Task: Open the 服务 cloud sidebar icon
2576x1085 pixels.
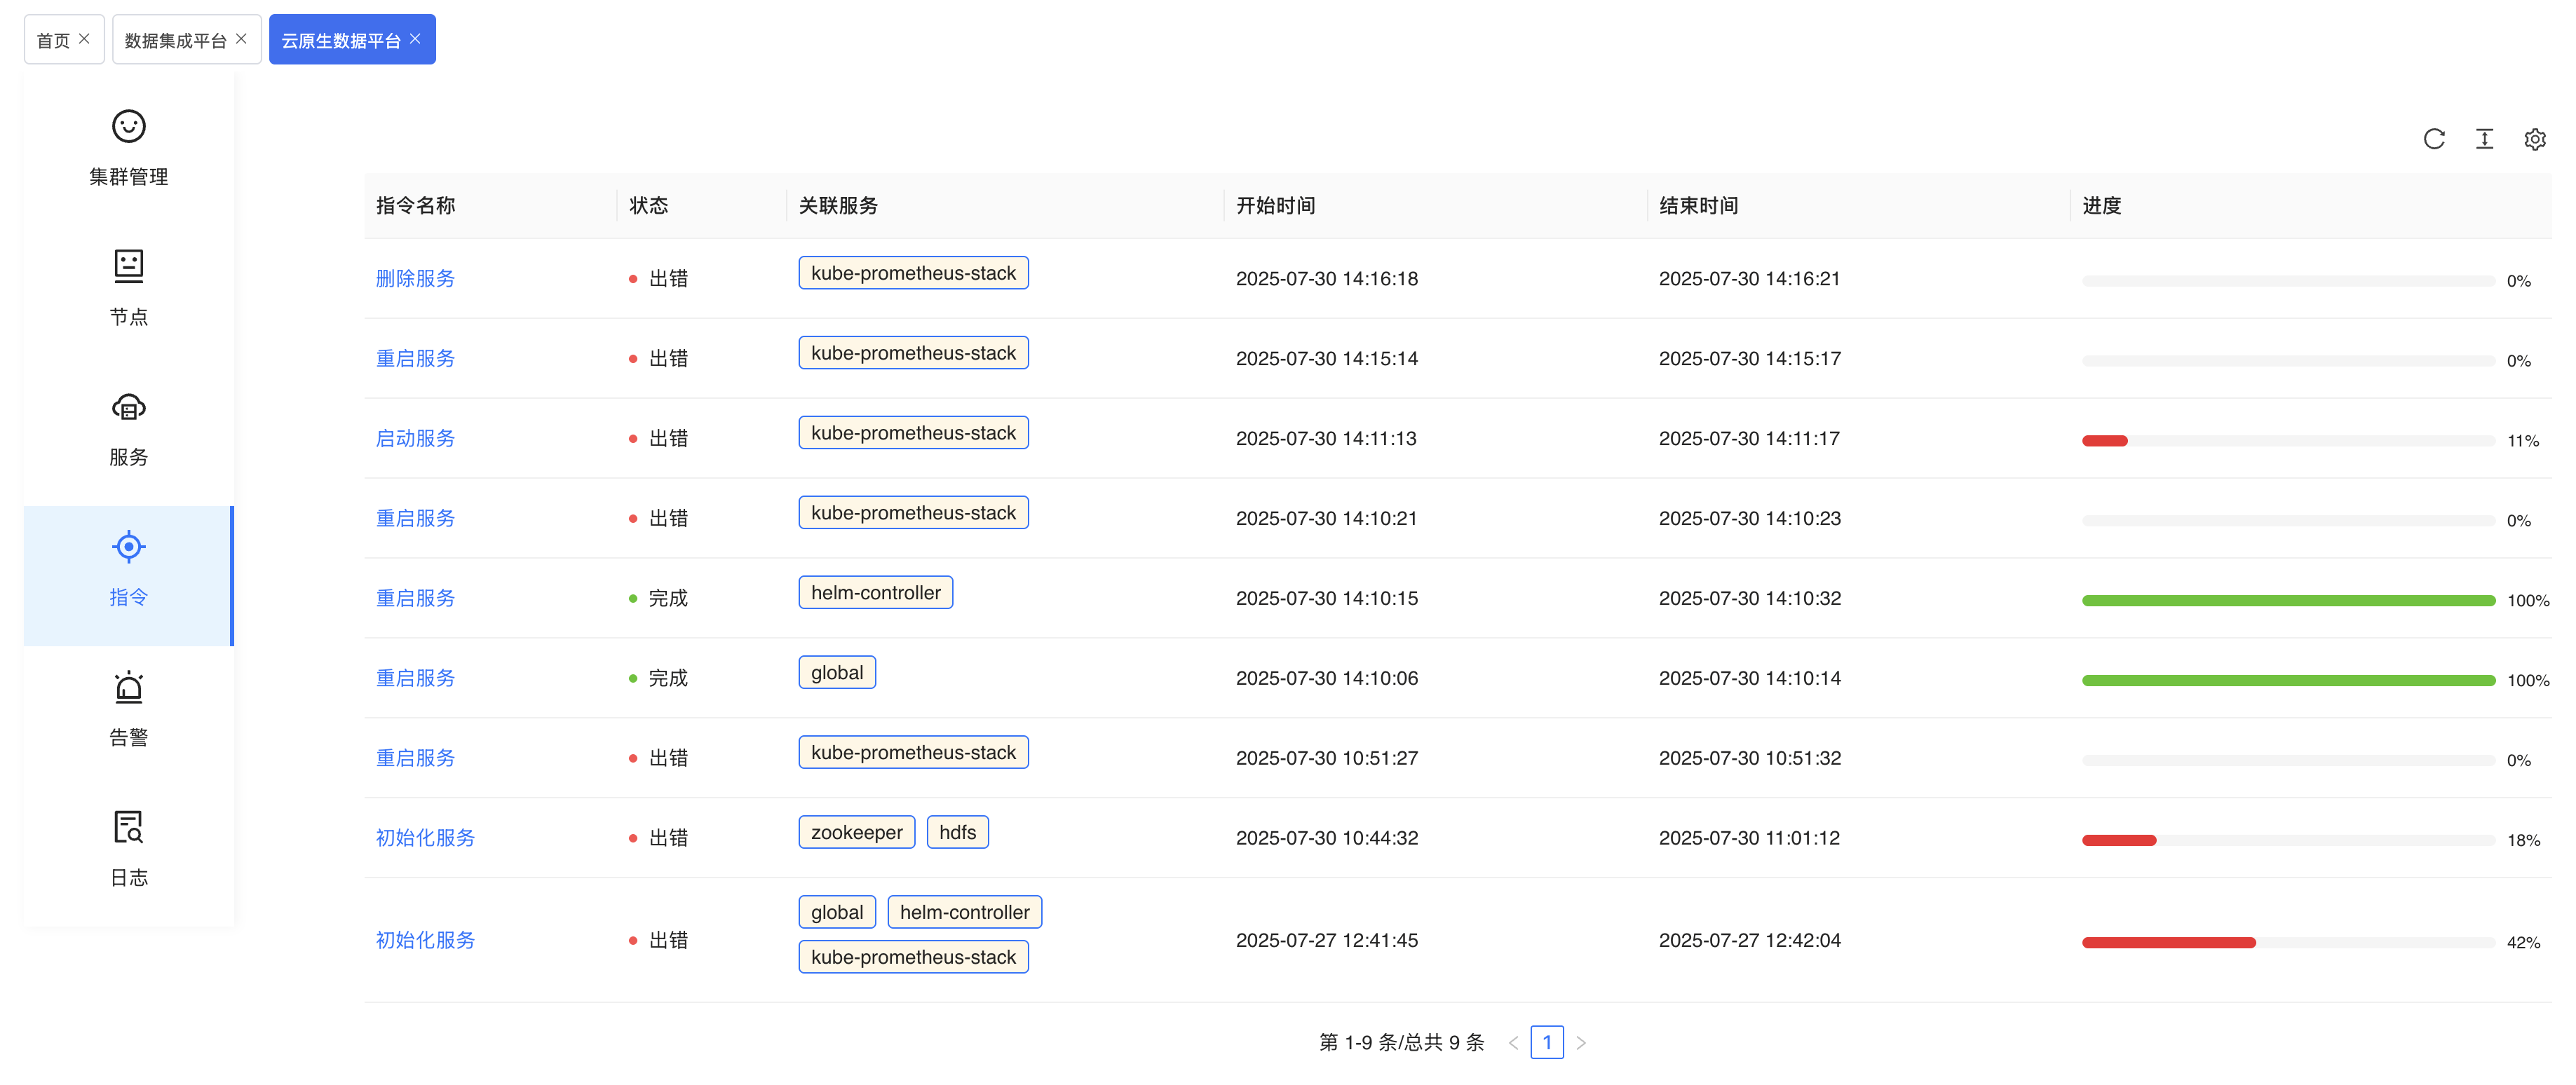Action: point(128,407)
